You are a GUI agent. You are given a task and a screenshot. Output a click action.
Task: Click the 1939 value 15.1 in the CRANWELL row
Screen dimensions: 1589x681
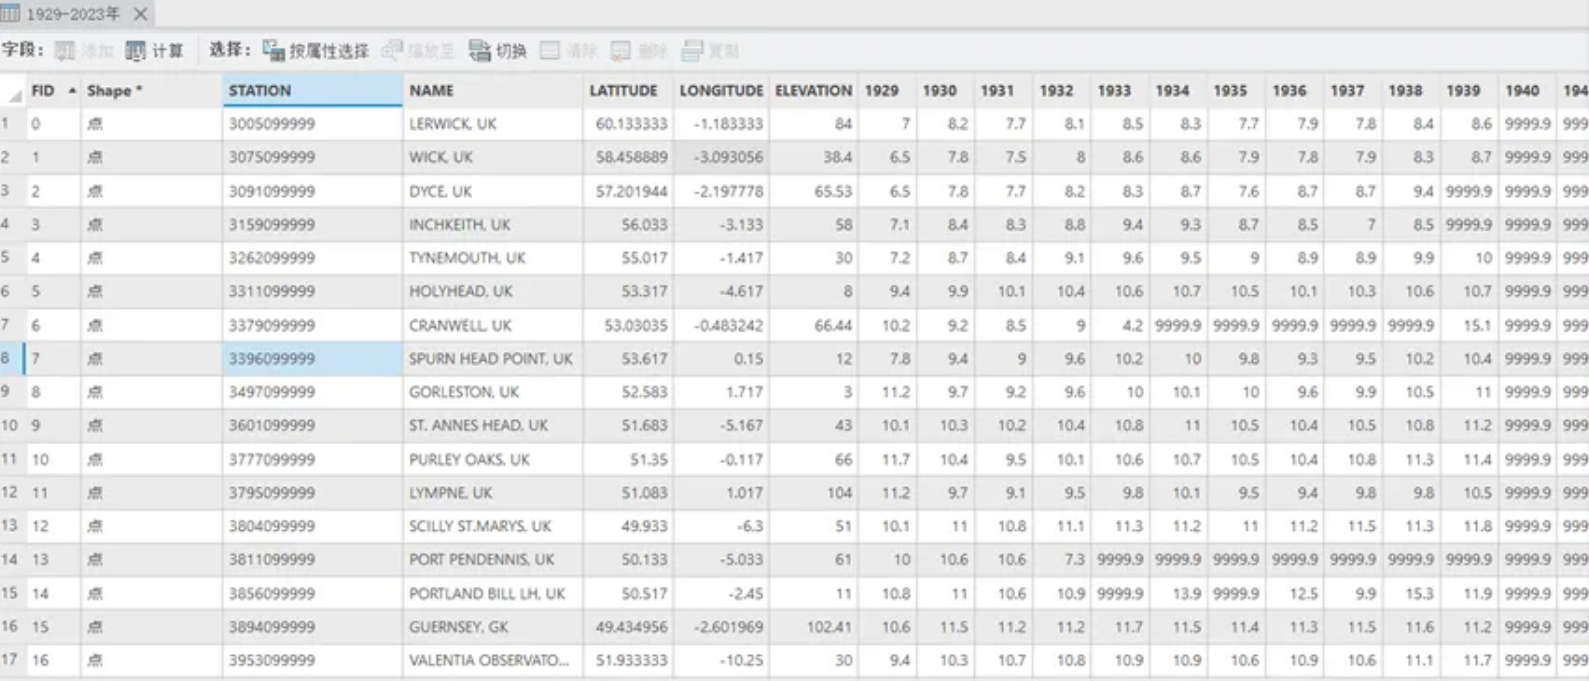tap(1468, 325)
